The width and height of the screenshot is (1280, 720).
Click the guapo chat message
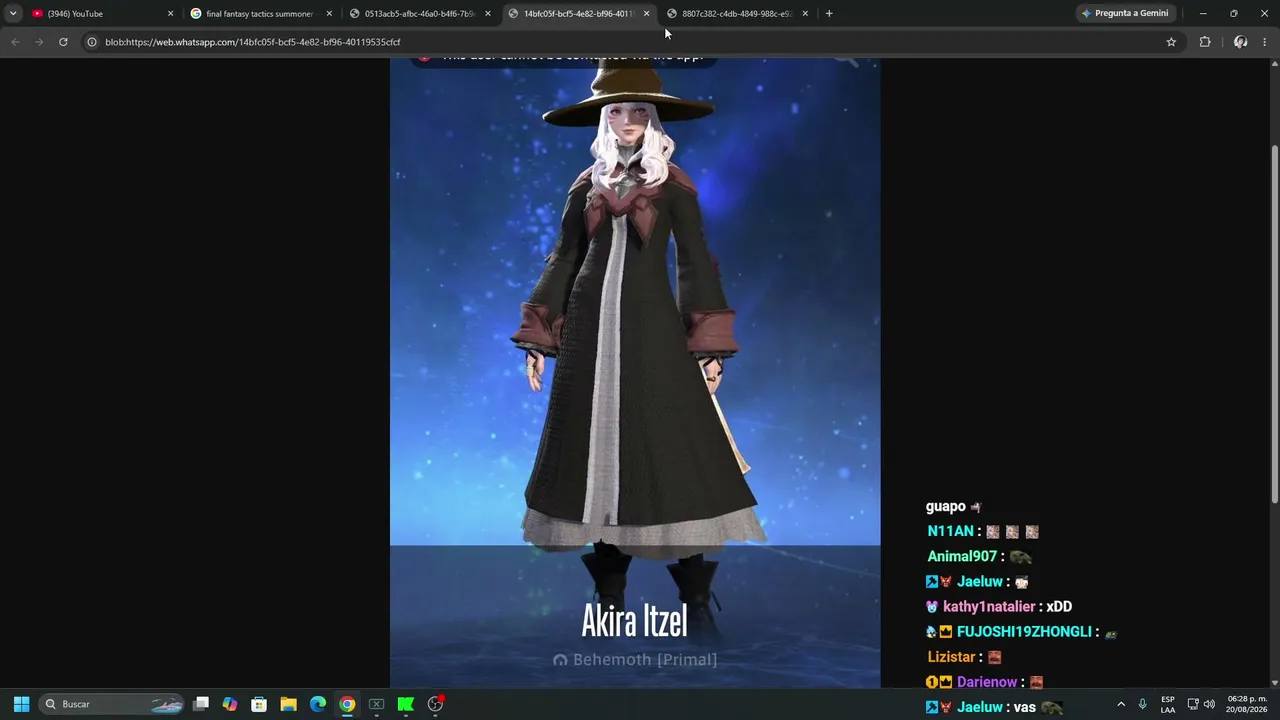[954, 507]
